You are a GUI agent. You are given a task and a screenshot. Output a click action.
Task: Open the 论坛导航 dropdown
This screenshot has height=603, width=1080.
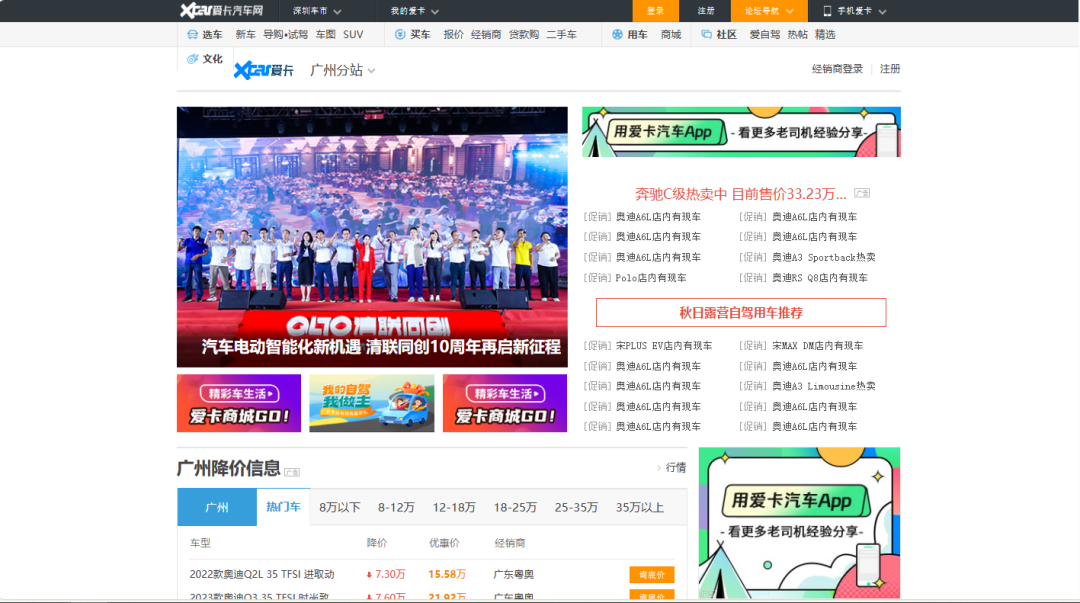(x=769, y=11)
